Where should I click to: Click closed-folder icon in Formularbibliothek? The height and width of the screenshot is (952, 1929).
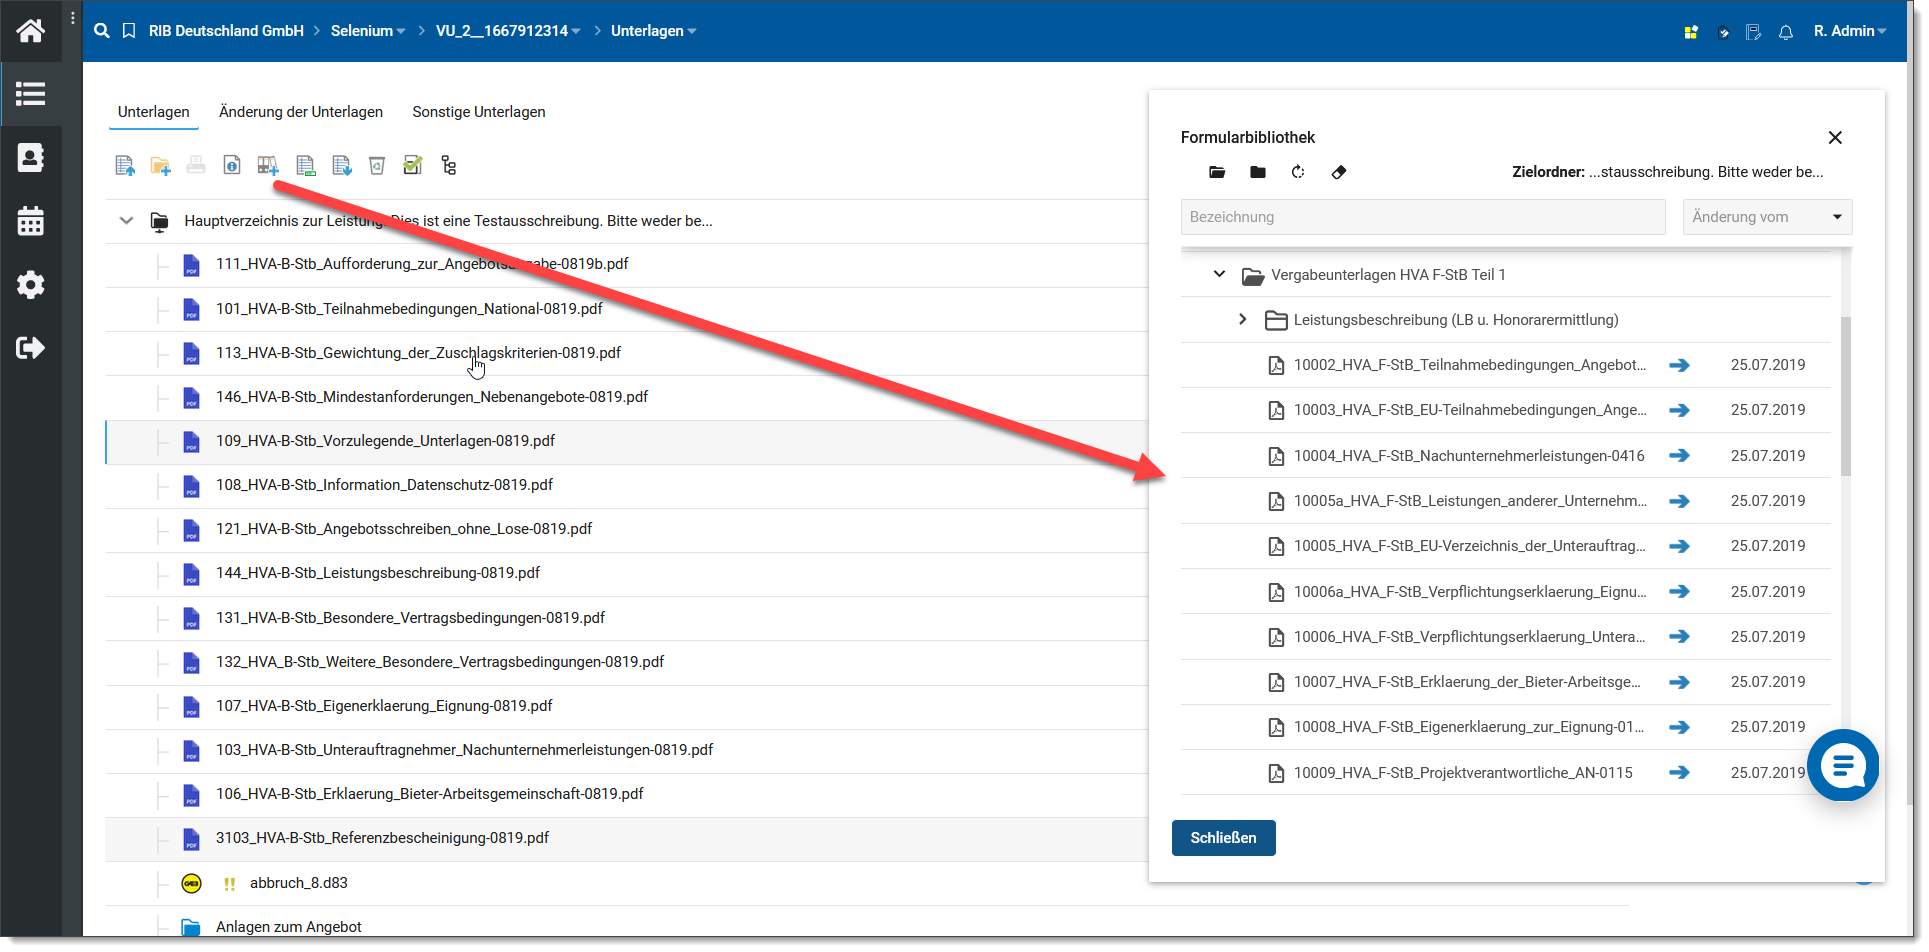pyautogui.click(x=1258, y=172)
